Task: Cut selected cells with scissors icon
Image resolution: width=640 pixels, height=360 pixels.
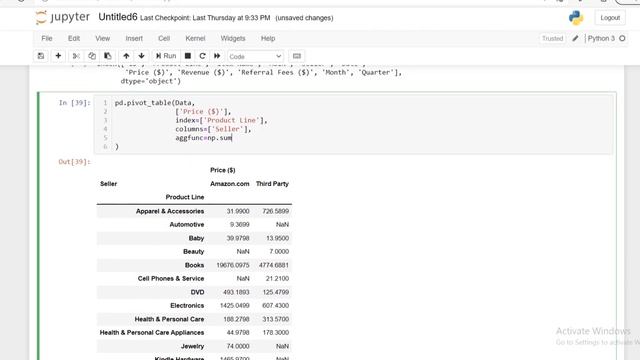Action: (76, 56)
